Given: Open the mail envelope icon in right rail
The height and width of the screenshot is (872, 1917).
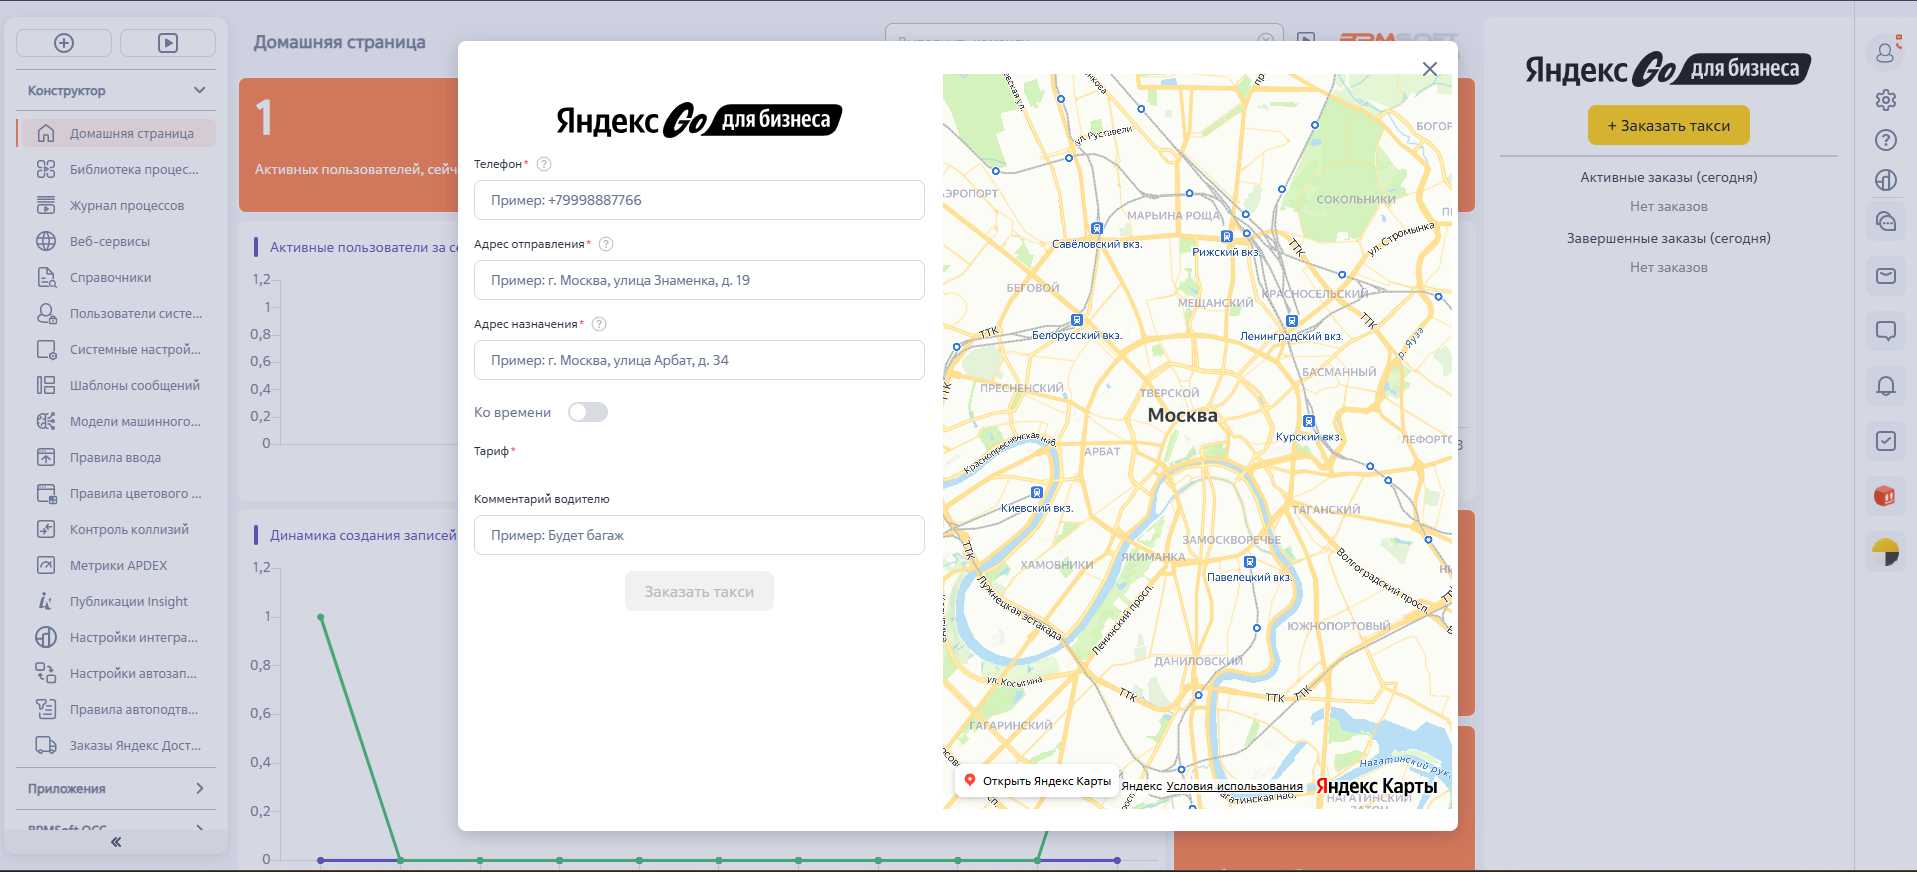Looking at the screenshot, I should (x=1886, y=276).
